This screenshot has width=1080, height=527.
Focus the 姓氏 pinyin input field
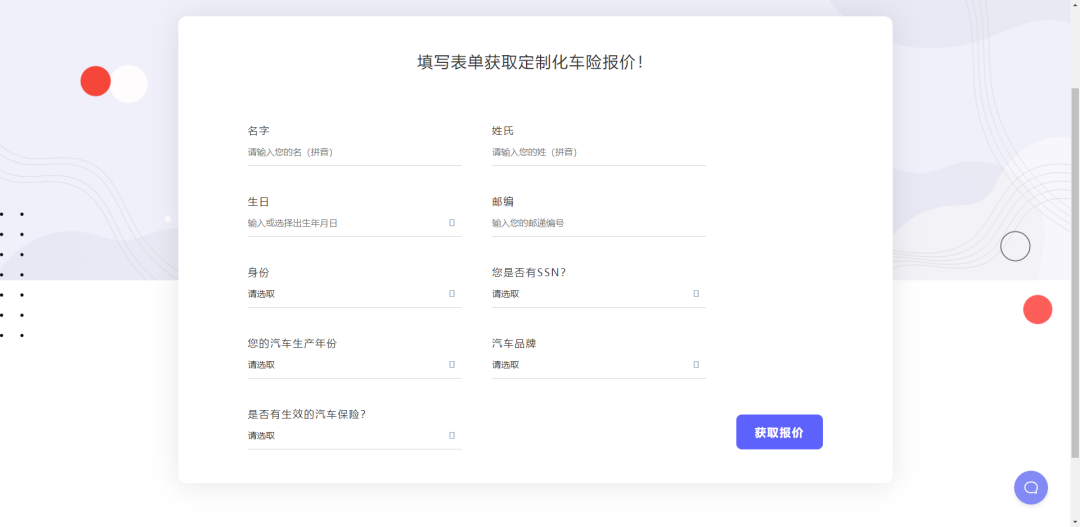(596, 152)
